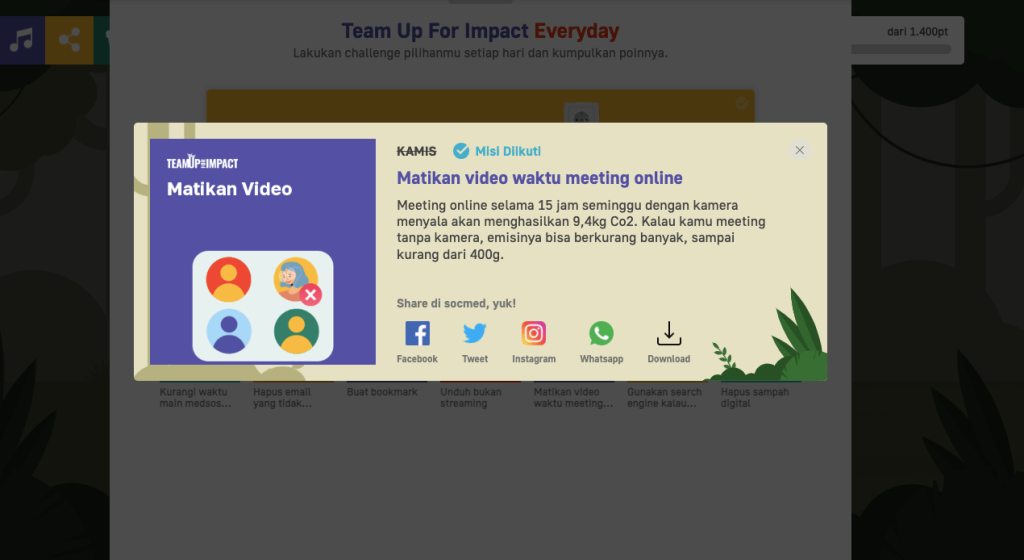Open the purple Matikan Video illustration
Viewport: 1024px width, 560px height.
263,251
